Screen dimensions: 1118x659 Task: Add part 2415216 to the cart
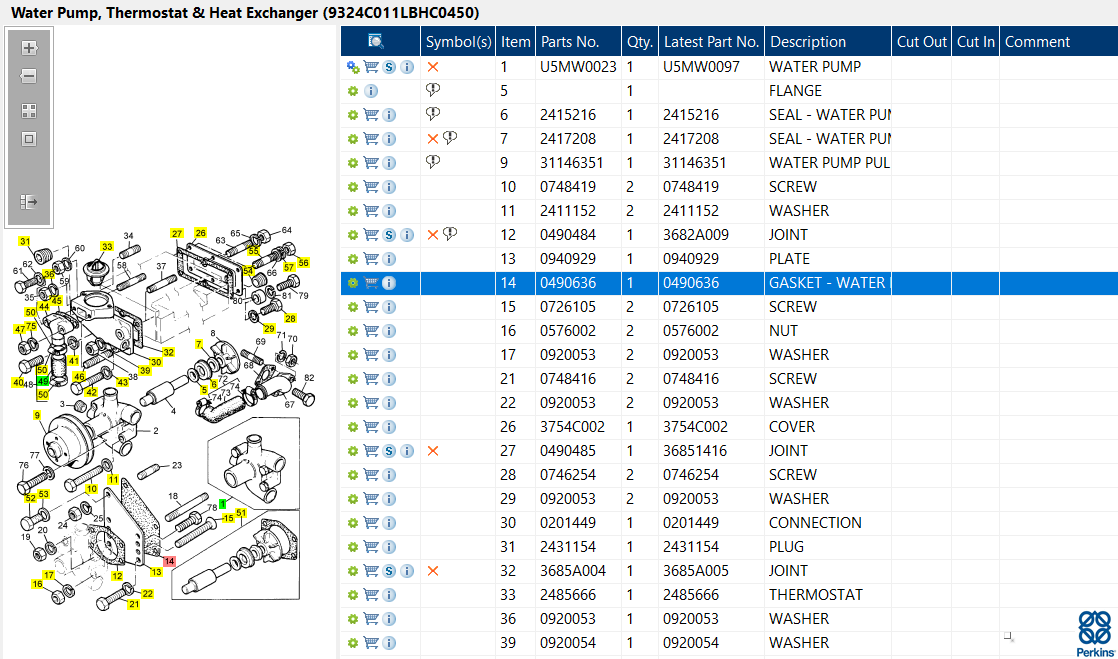coord(371,115)
